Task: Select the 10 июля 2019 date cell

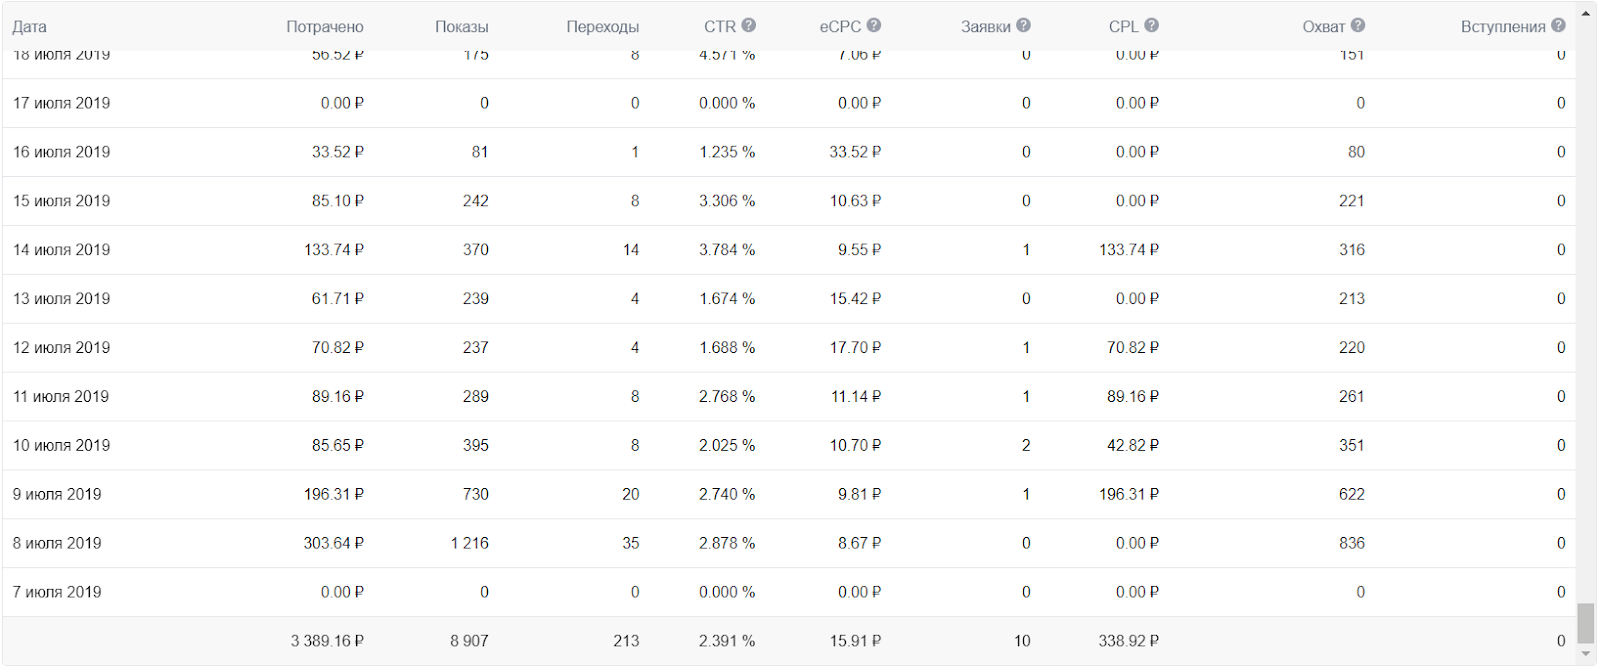Action: click(x=62, y=445)
